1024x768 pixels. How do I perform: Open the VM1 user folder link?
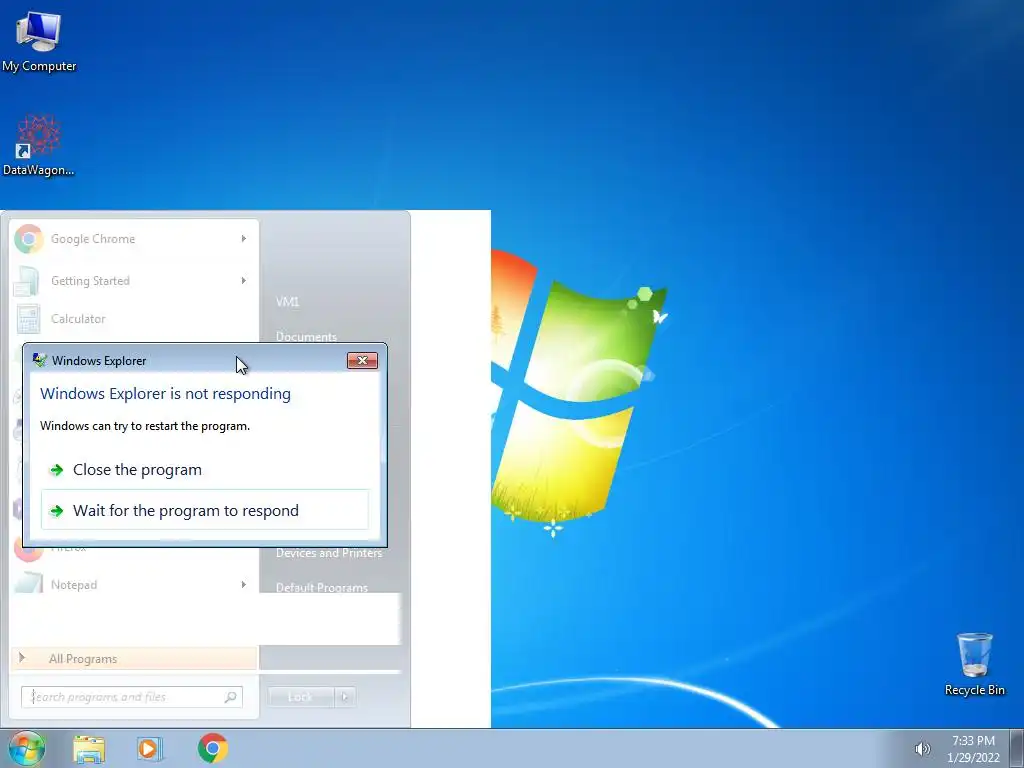pyautogui.click(x=287, y=302)
